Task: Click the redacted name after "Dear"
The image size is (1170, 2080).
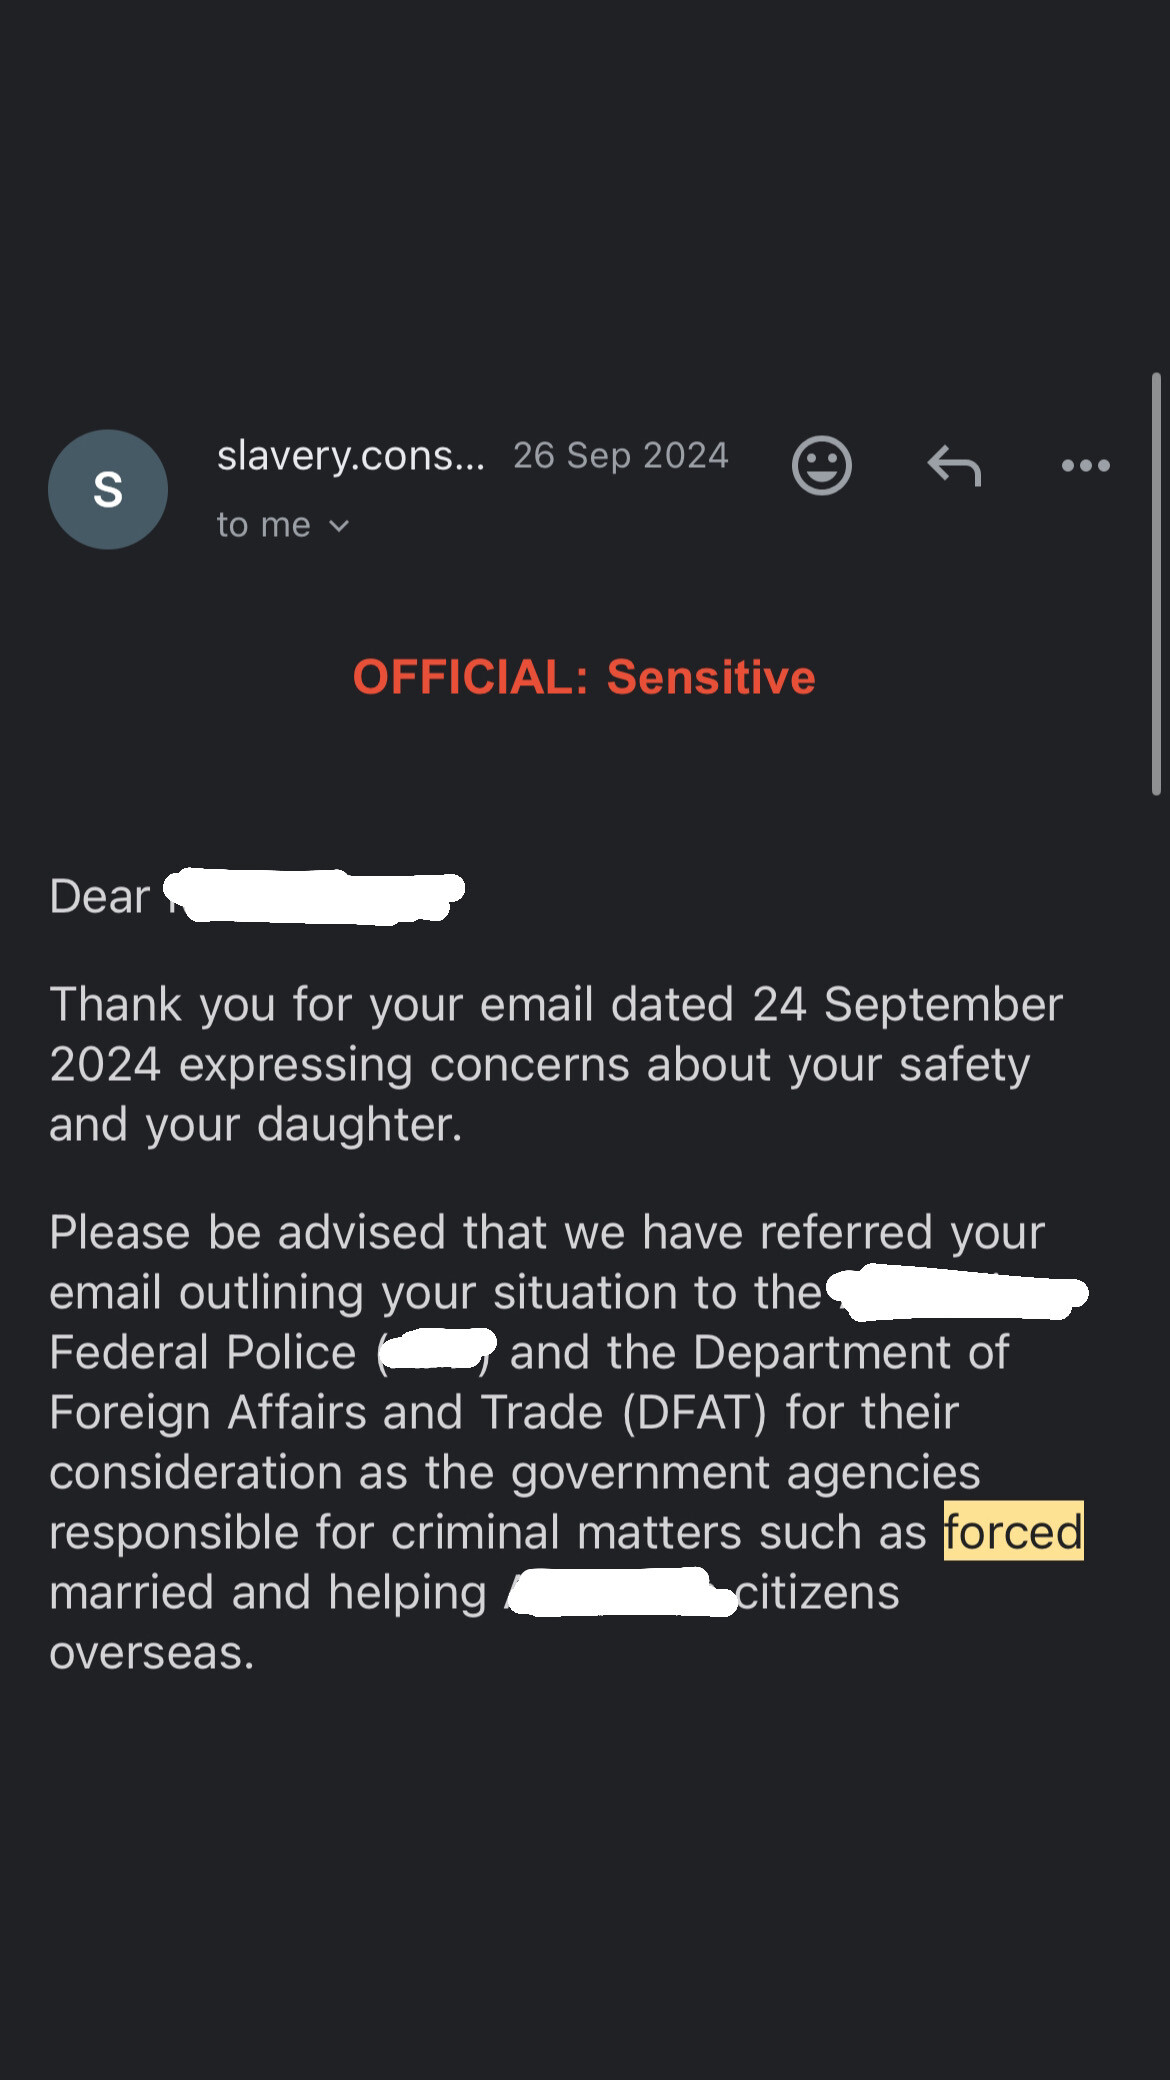Action: tap(315, 896)
